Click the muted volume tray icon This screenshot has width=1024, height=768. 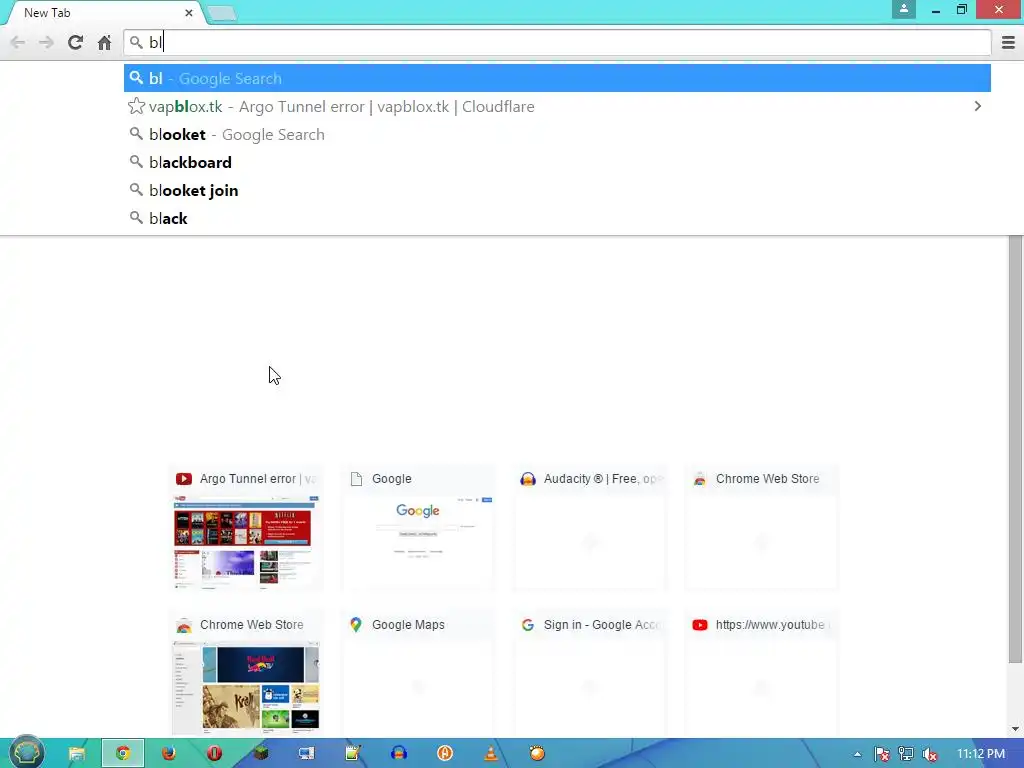[930, 754]
